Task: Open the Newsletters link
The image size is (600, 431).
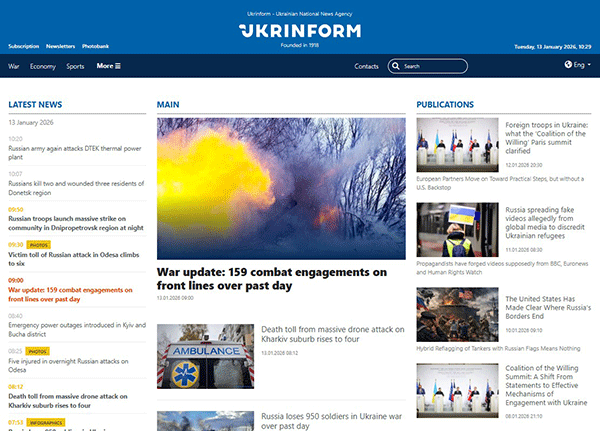Action: [60, 46]
